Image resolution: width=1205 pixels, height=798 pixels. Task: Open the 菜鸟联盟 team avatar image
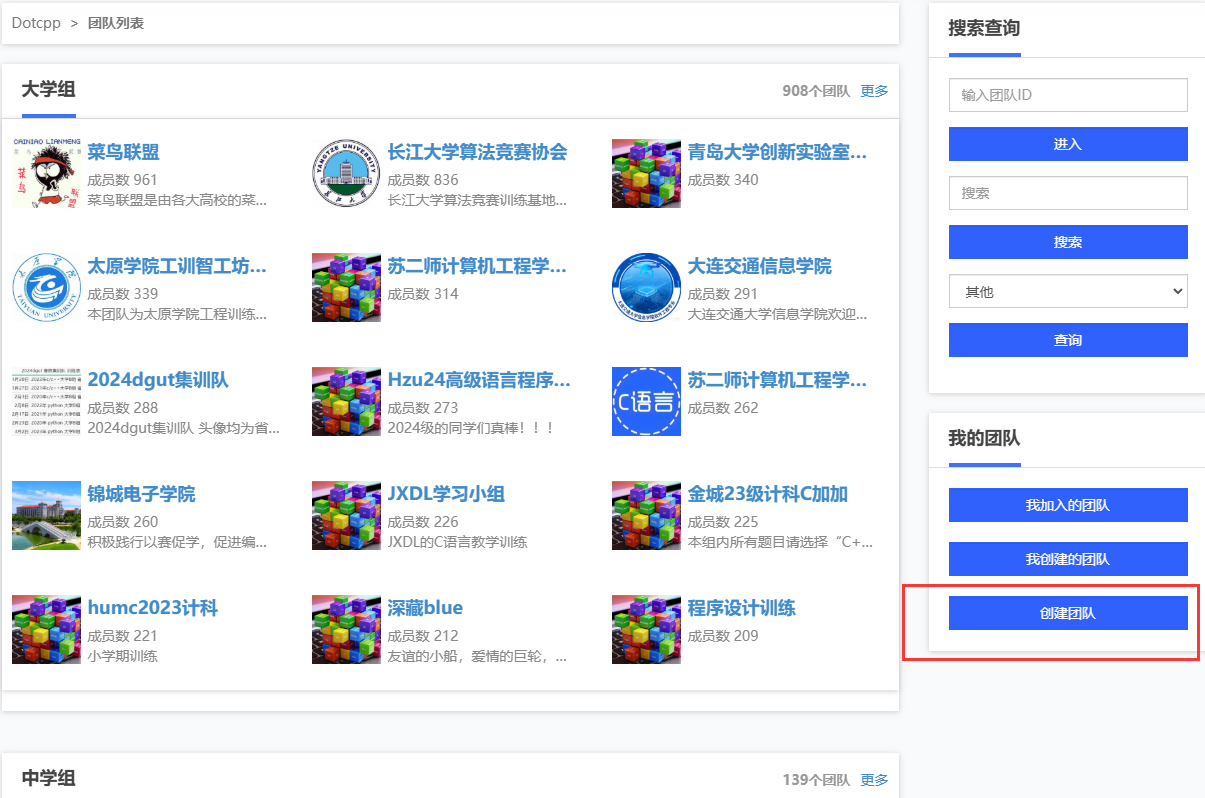46,173
